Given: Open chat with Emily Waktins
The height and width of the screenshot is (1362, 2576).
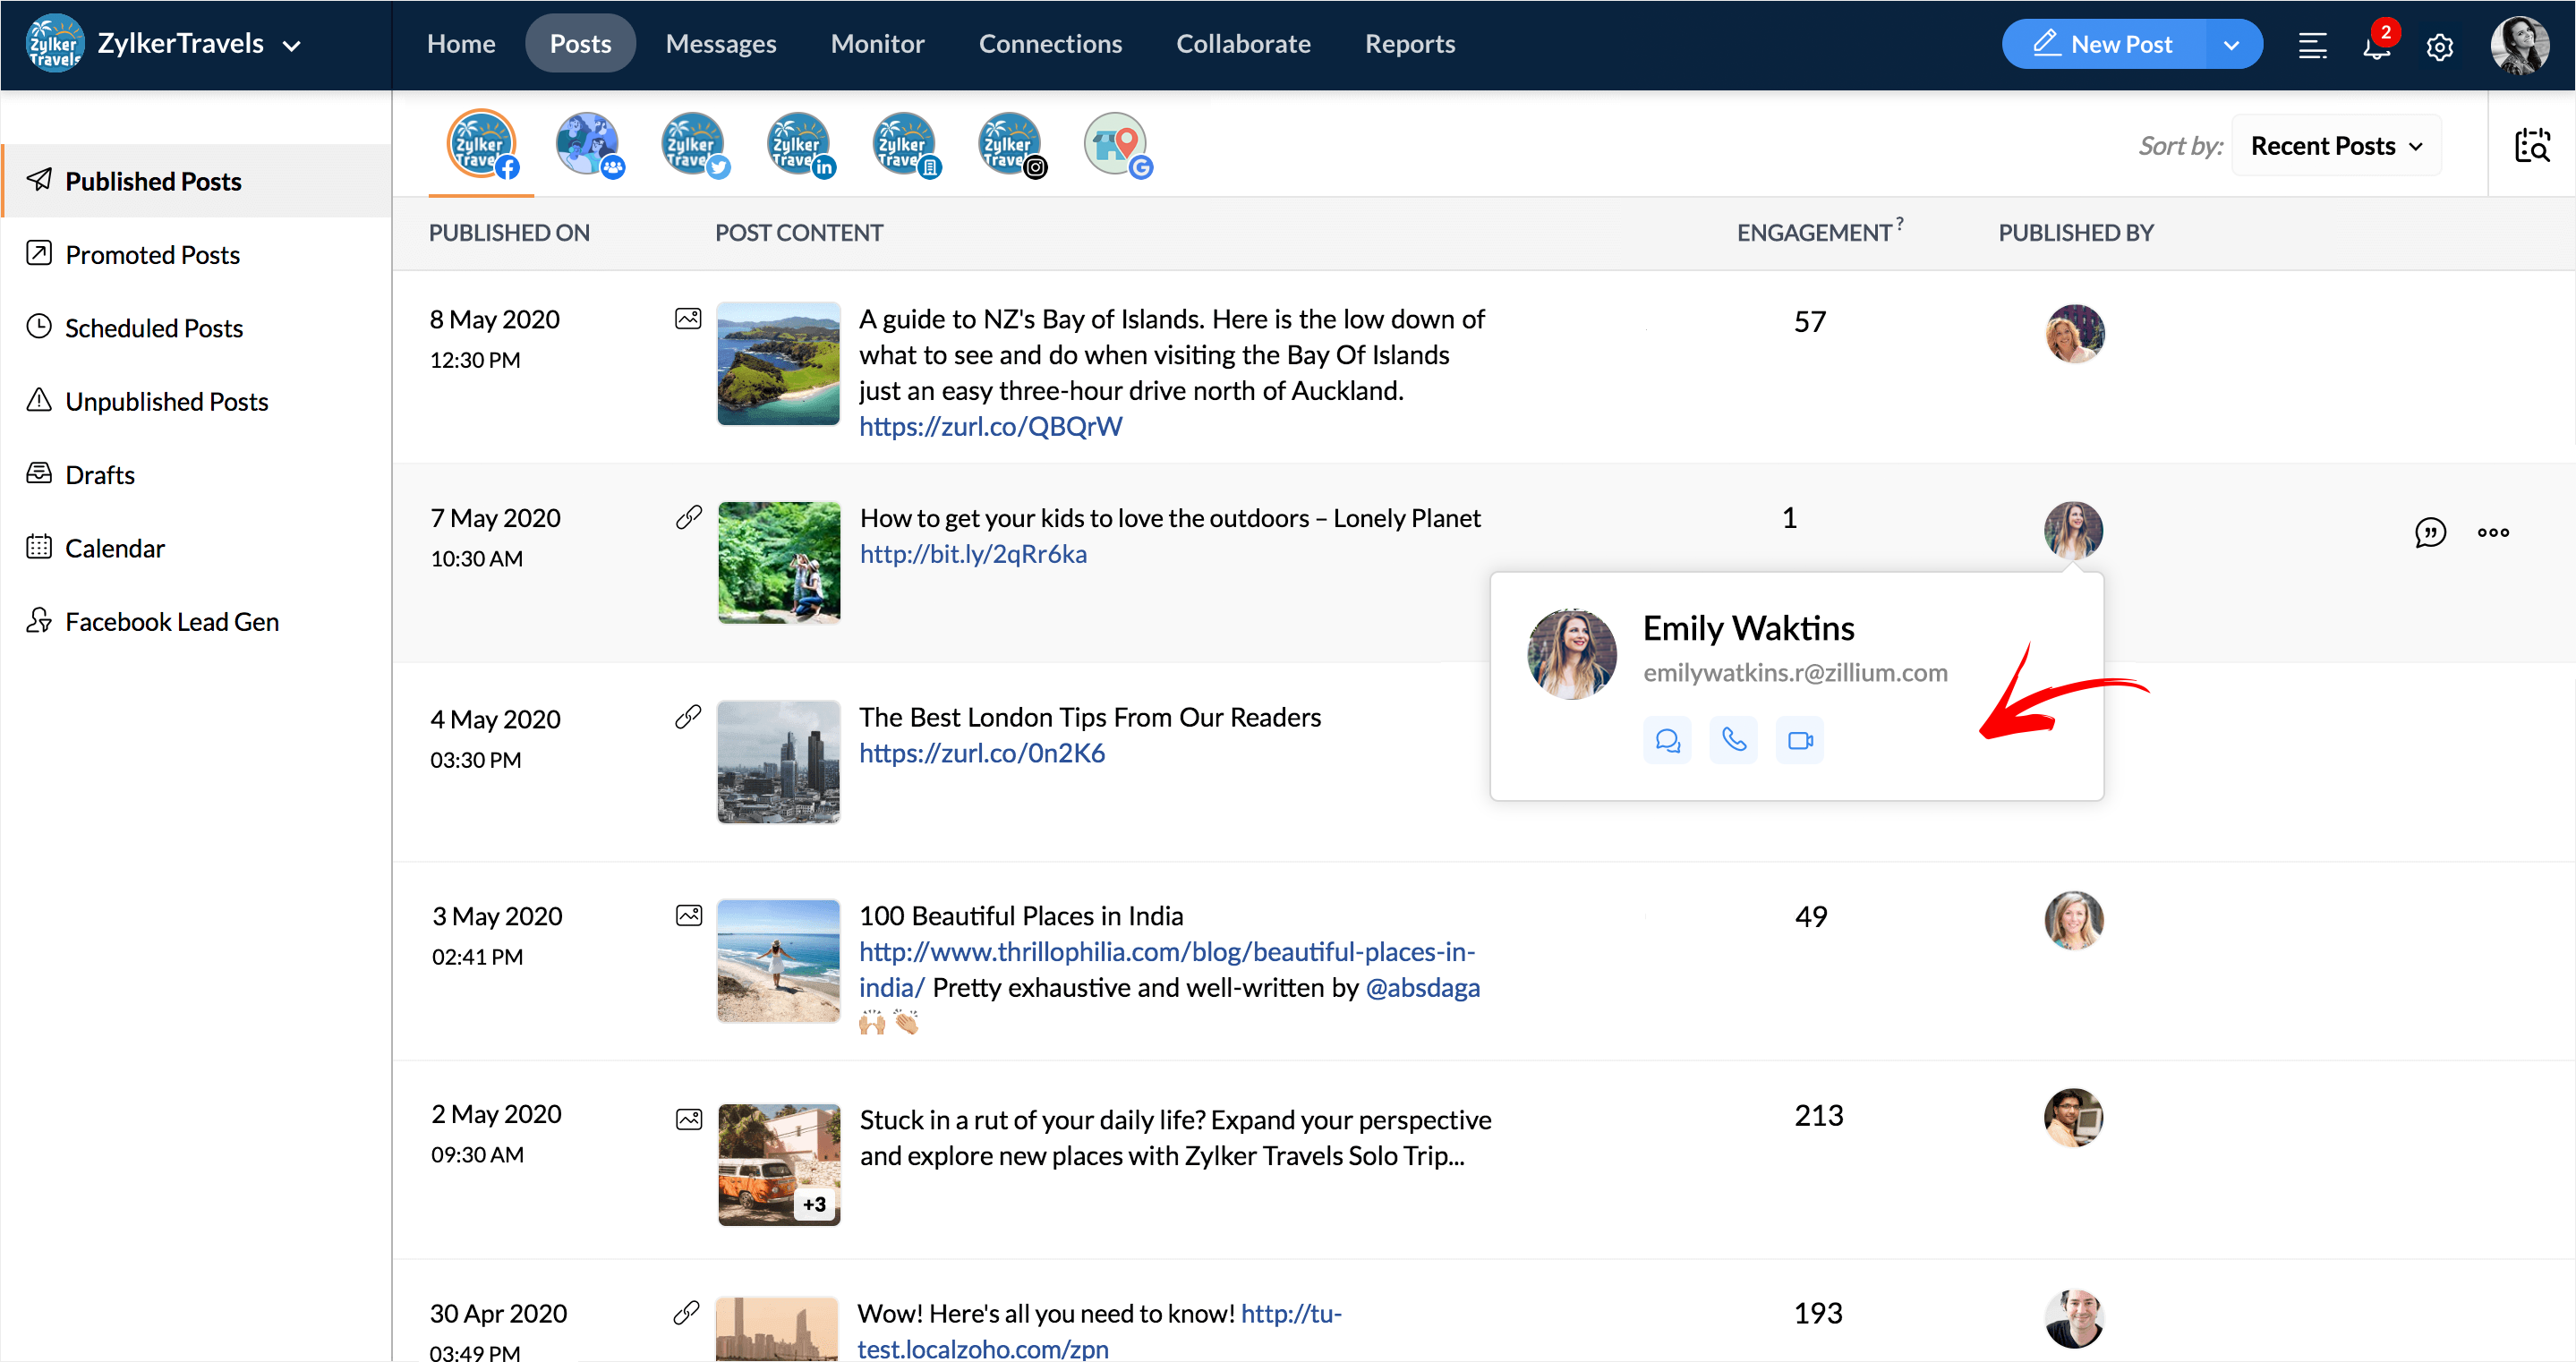Looking at the screenshot, I should click(x=1667, y=740).
